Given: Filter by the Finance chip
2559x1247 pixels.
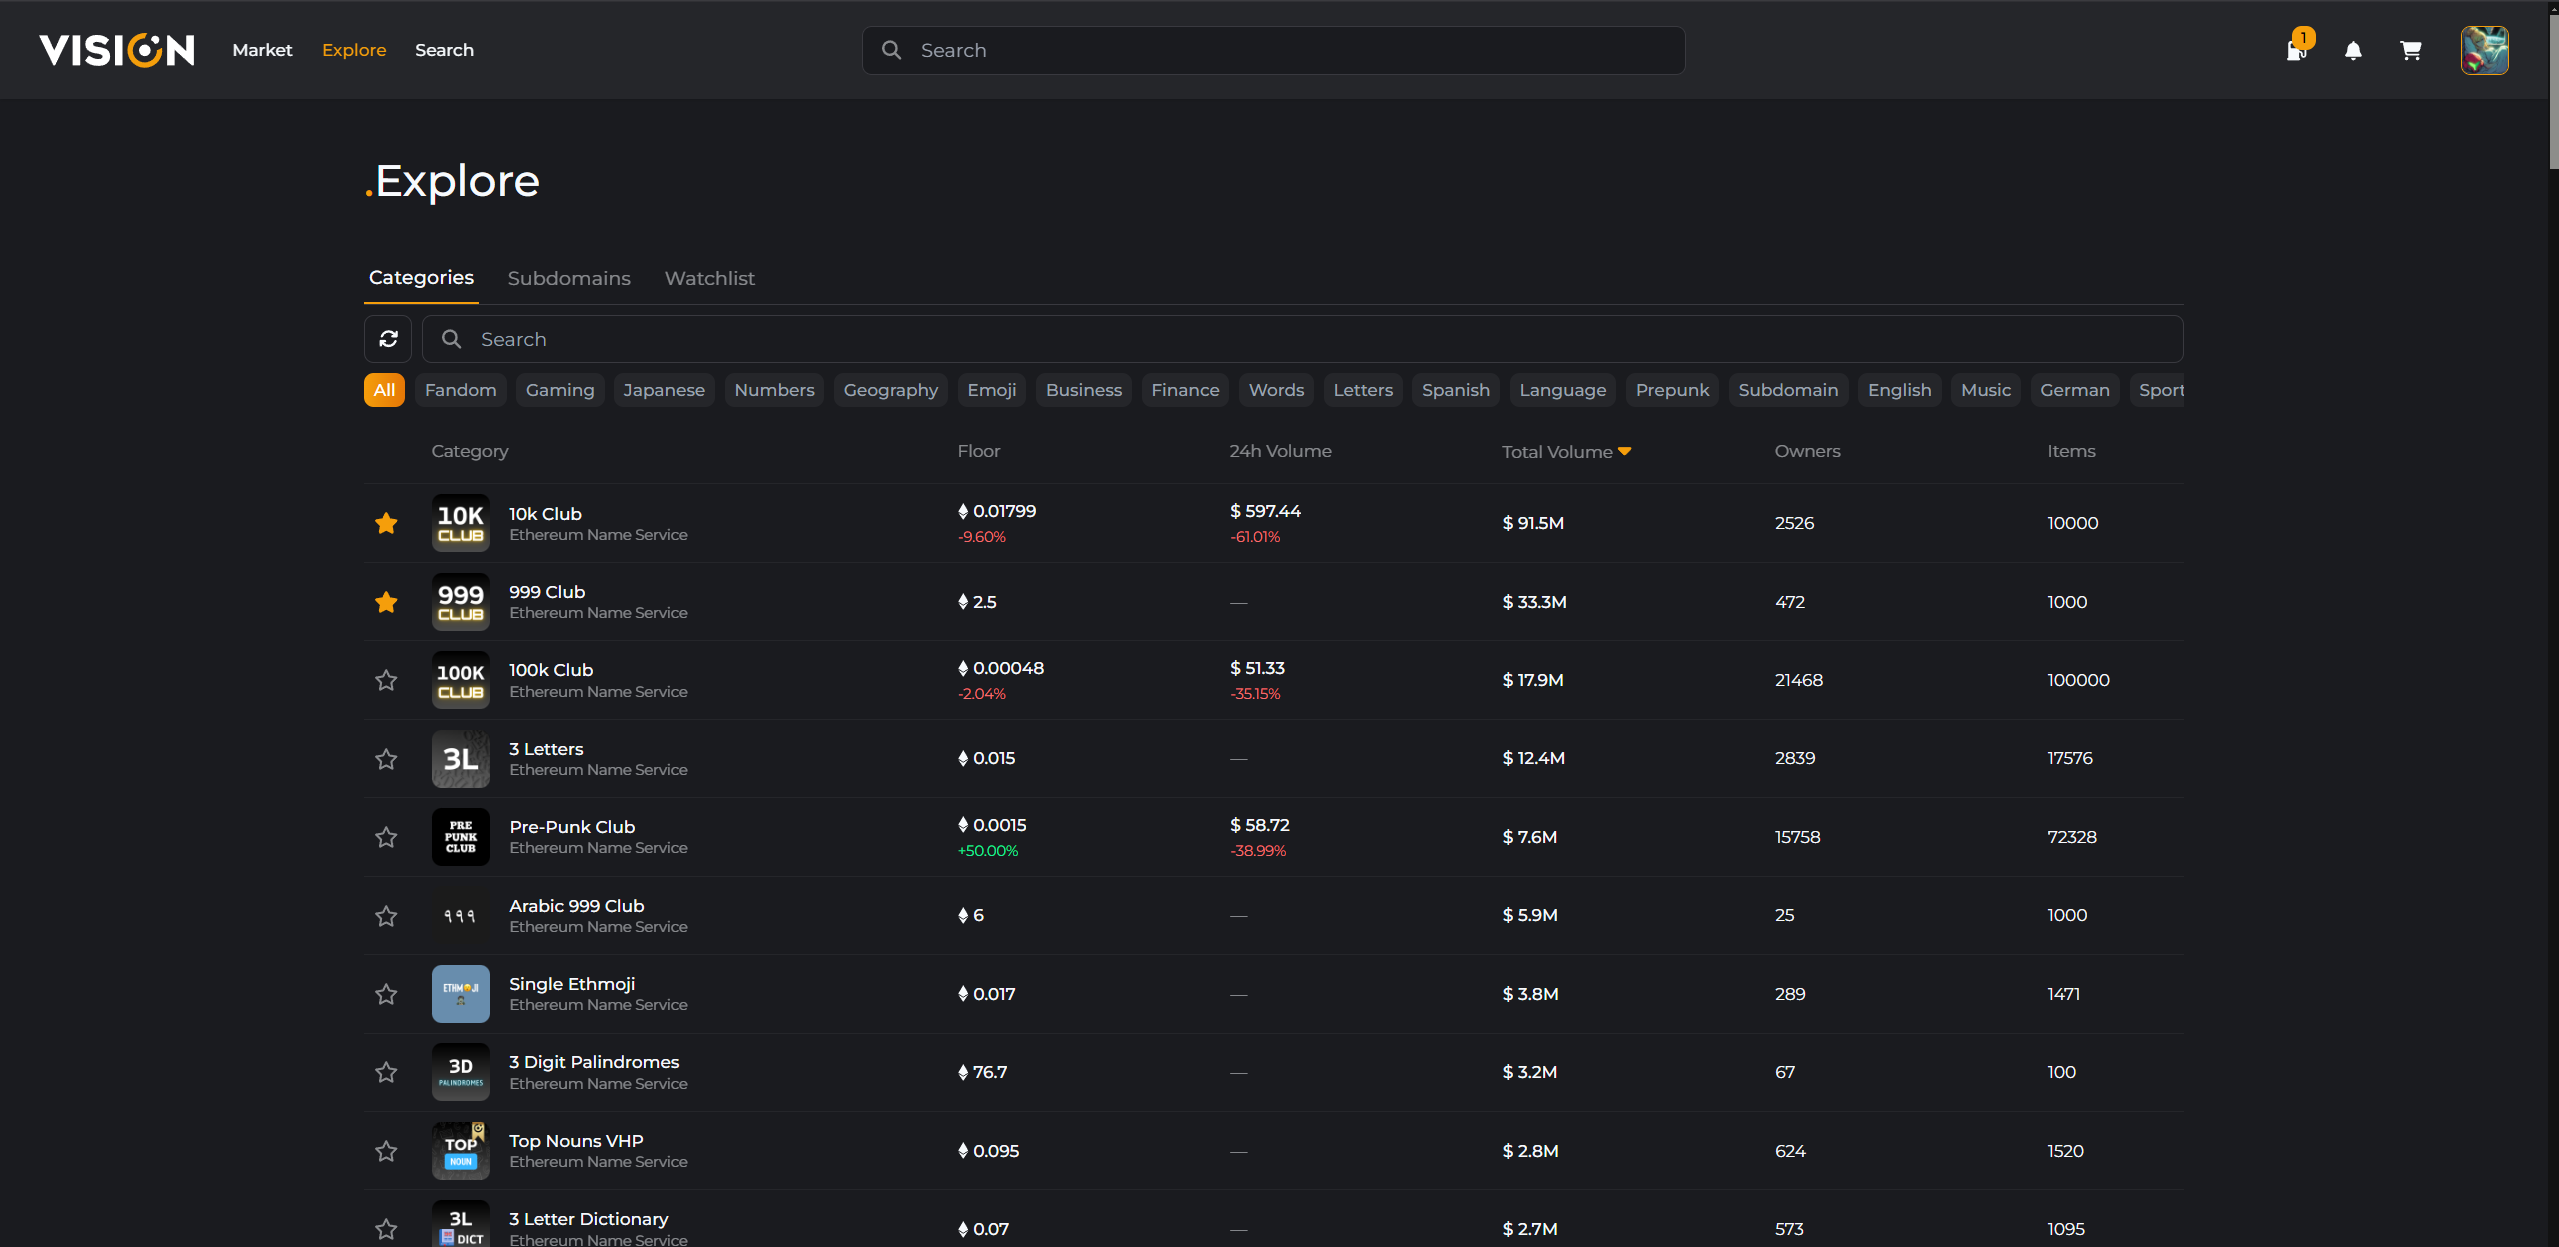Looking at the screenshot, I should (1185, 390).
